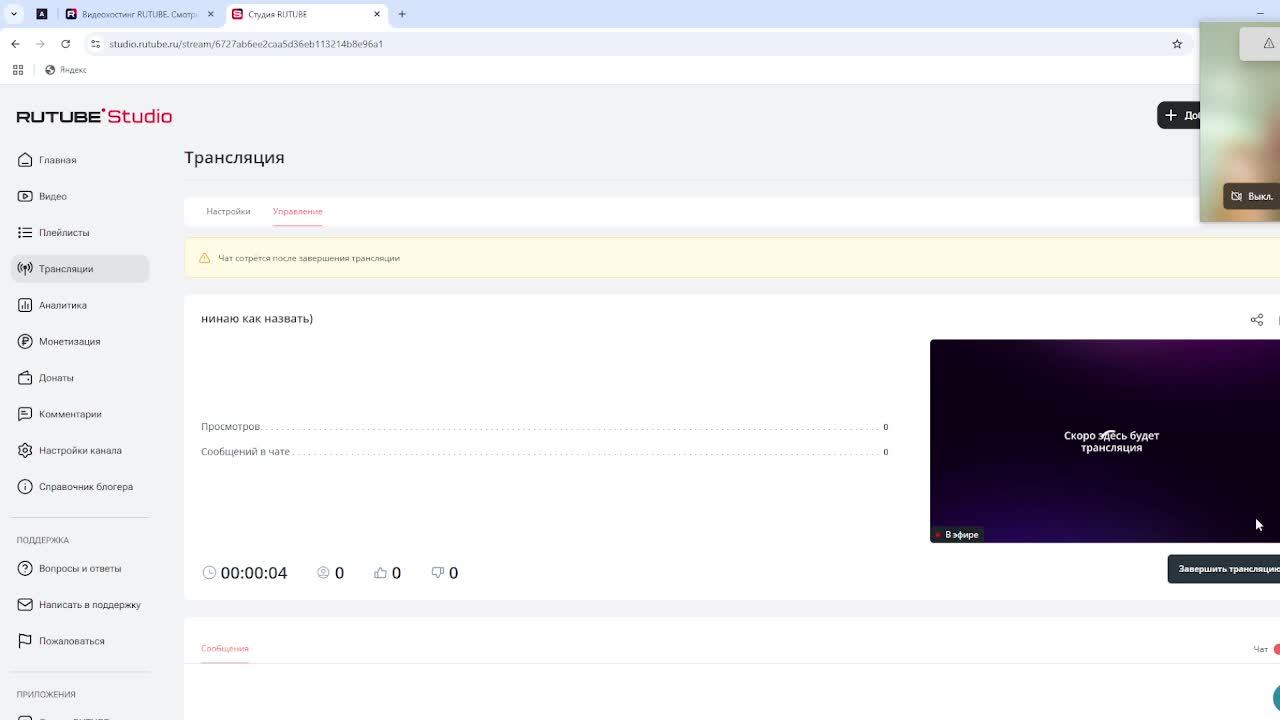Open the Сообщения tab
The image size is (1280, 720).
click(225, 648)
